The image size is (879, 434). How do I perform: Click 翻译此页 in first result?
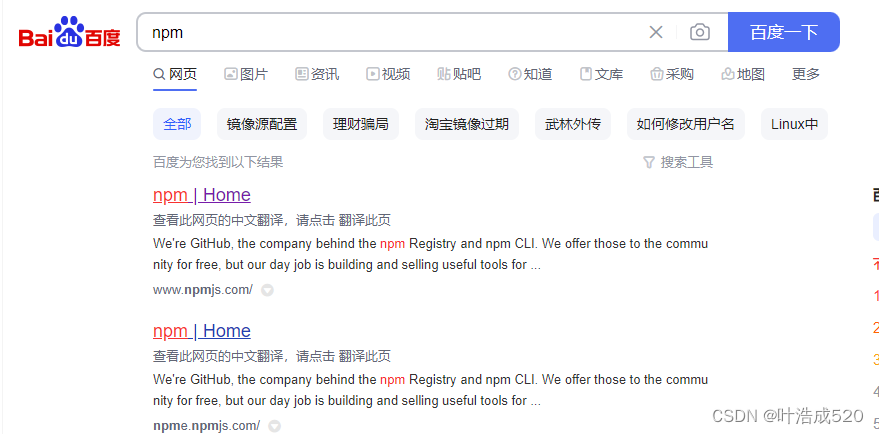click(364, 220)
